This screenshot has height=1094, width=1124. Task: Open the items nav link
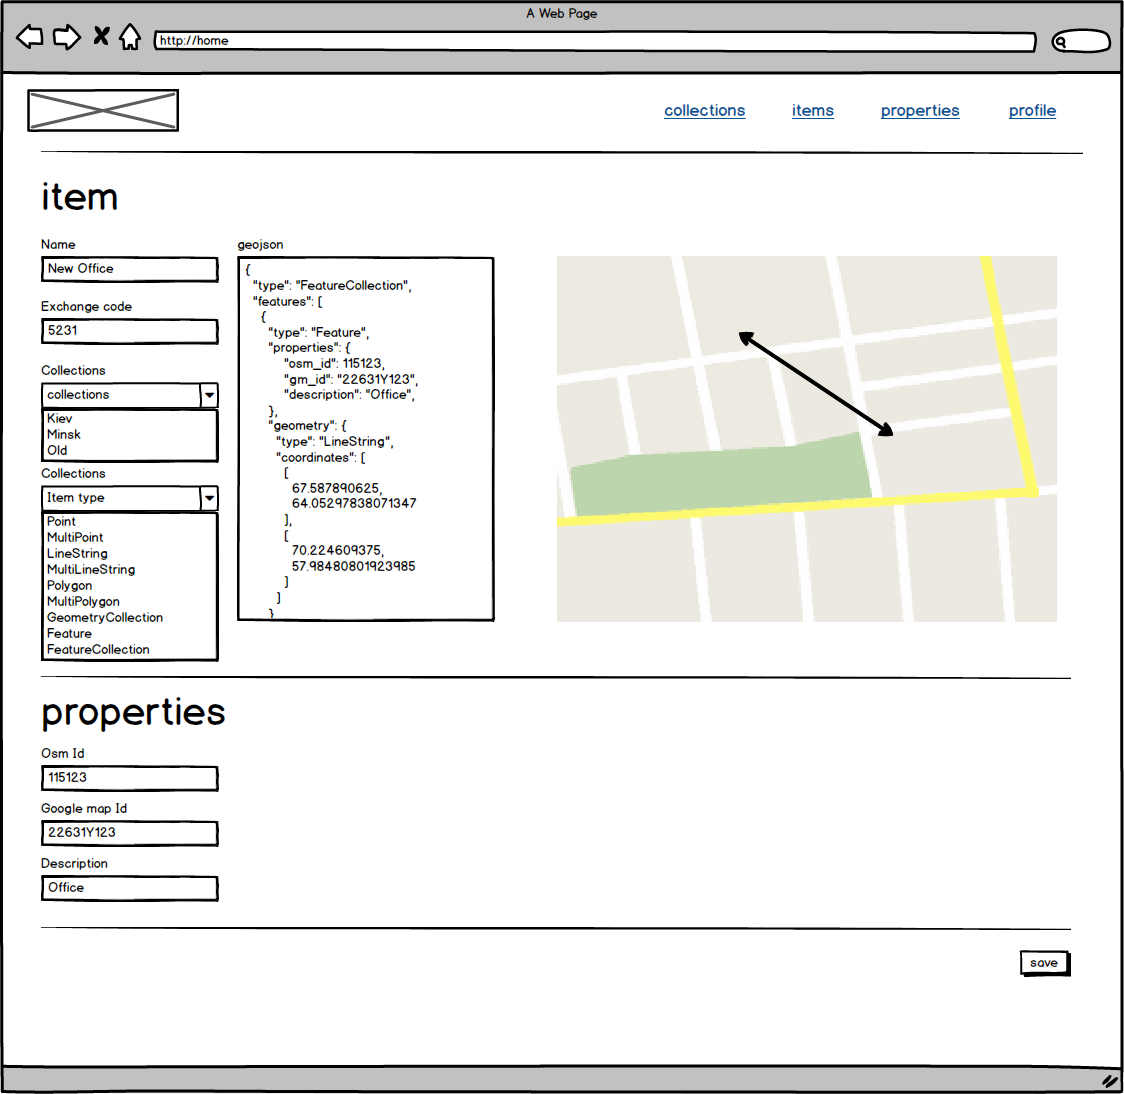click(812, 110)
